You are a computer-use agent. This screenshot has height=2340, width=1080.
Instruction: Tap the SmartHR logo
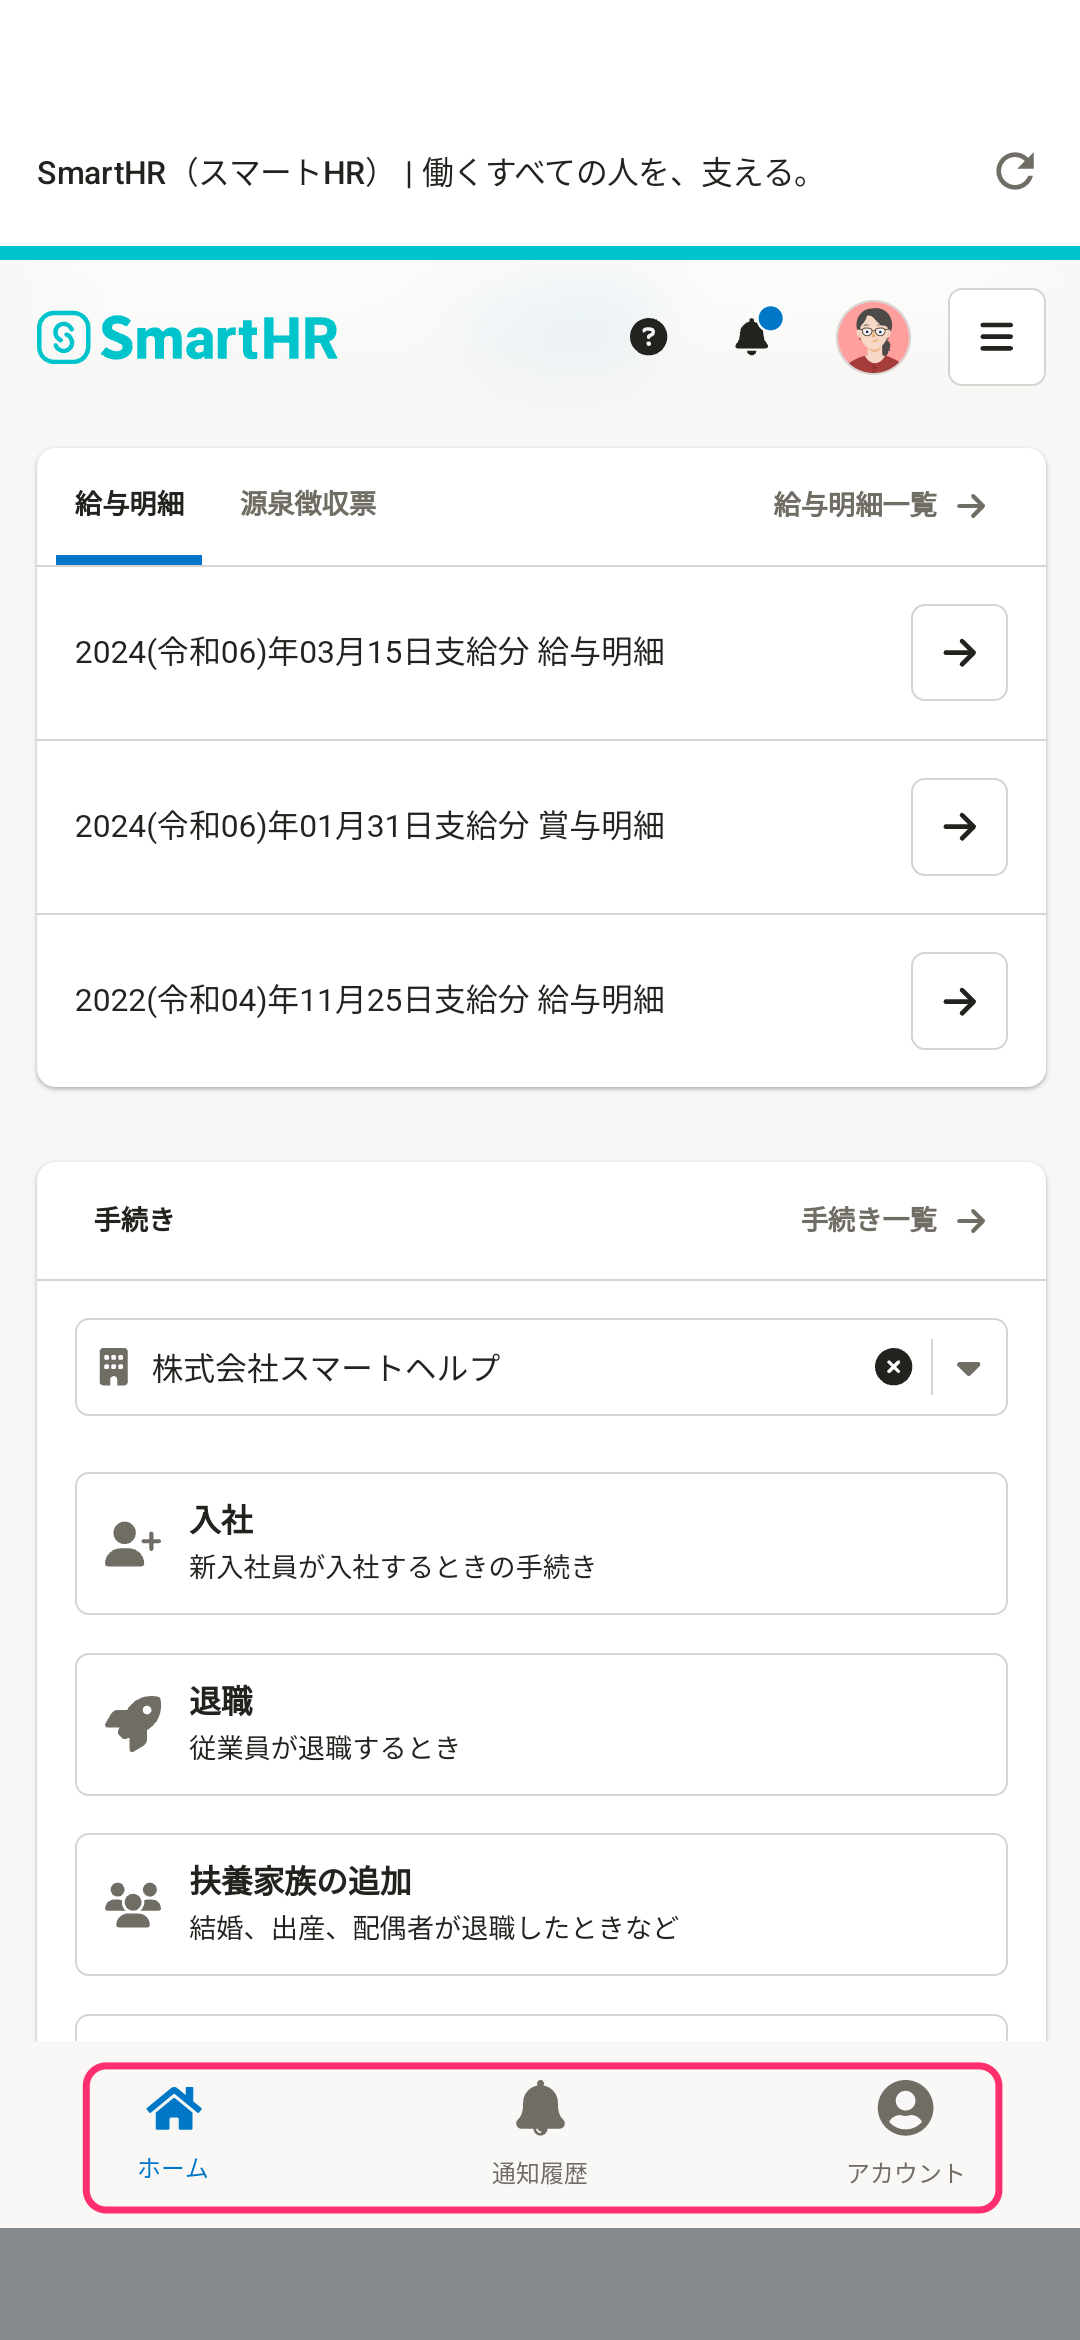point(188,338)
